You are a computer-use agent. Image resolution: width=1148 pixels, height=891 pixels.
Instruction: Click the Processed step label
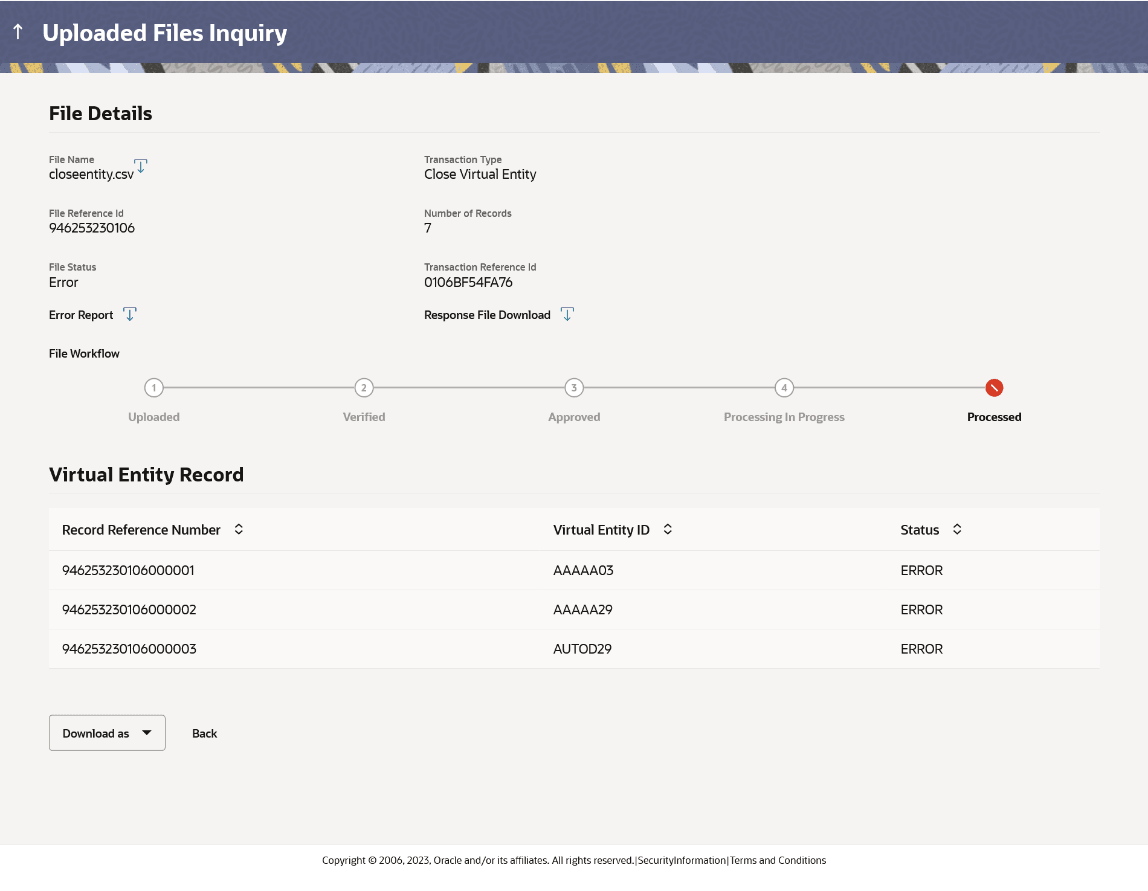point(994,417)
